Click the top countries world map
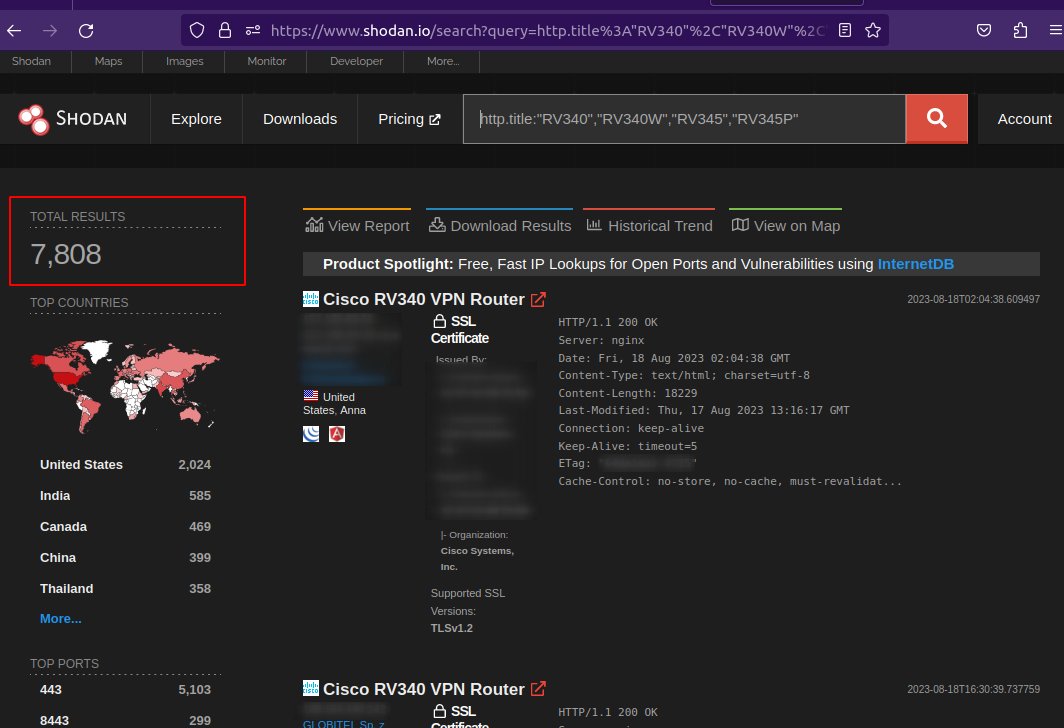1064x728 pixels. coord(126,385)
